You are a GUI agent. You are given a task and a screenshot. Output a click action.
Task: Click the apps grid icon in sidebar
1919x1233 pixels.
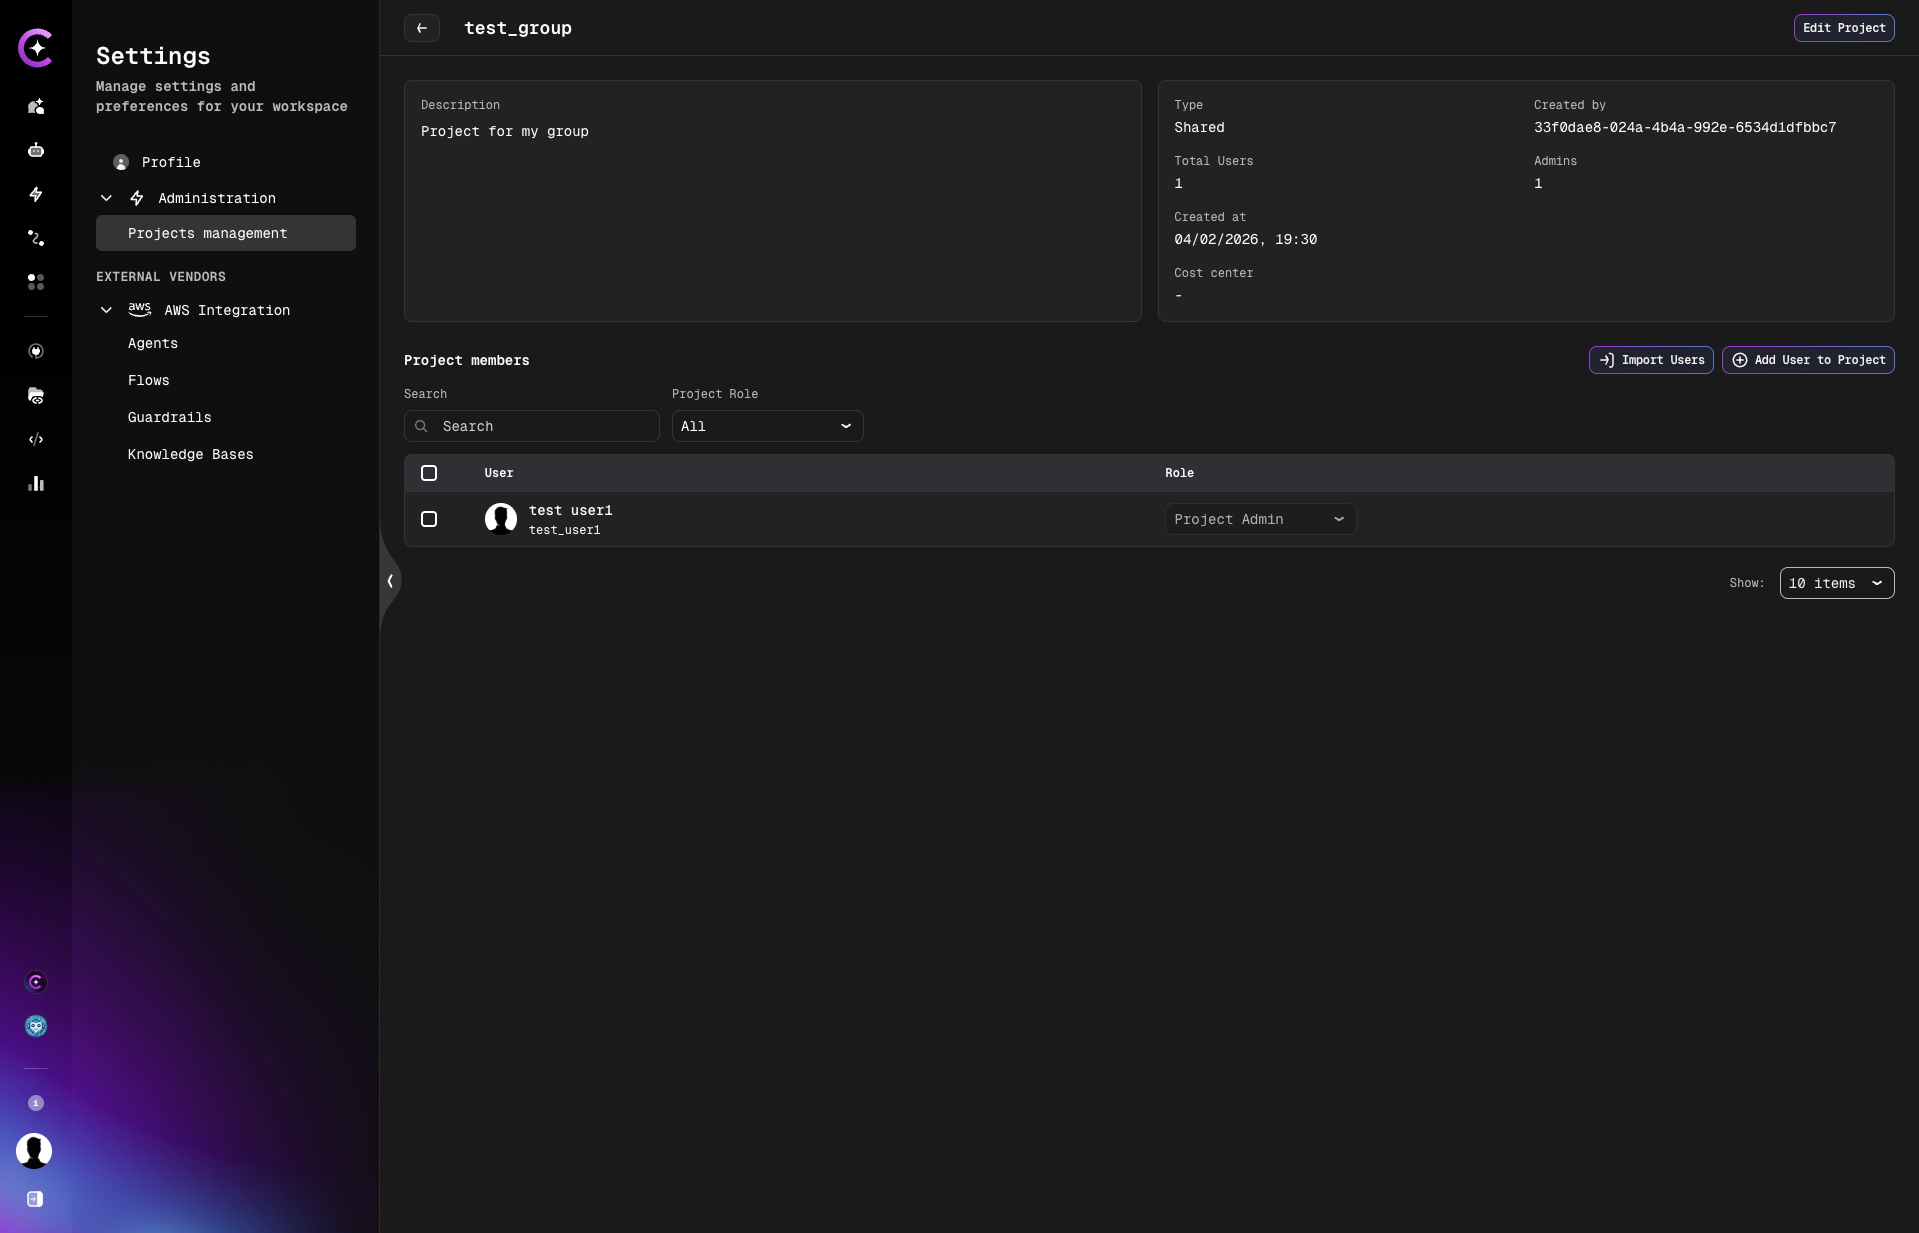click(36, 282)
